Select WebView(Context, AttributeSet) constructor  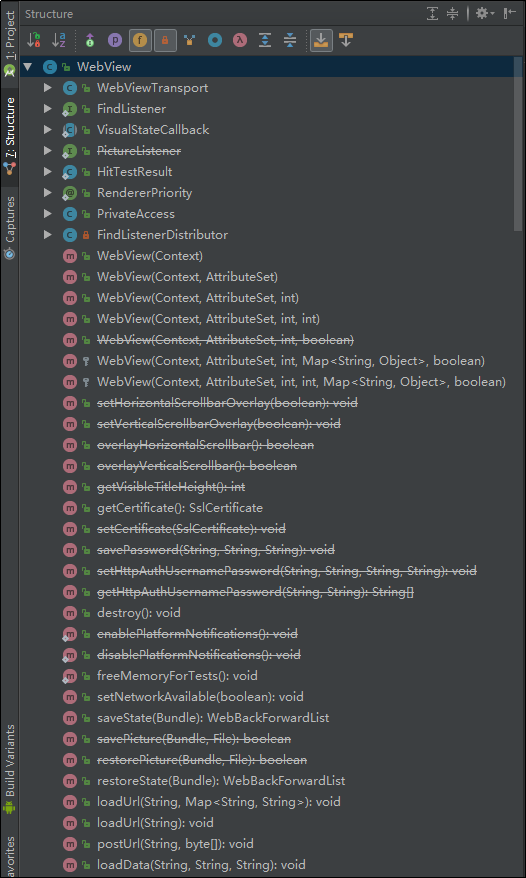pos(187,277)
